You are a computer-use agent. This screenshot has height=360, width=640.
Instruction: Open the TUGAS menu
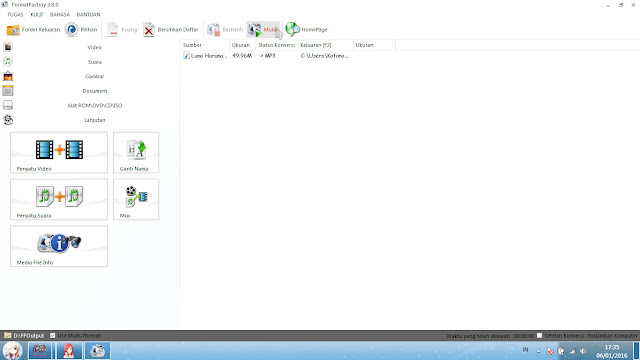pyautogui.click(x=15, y=14)
